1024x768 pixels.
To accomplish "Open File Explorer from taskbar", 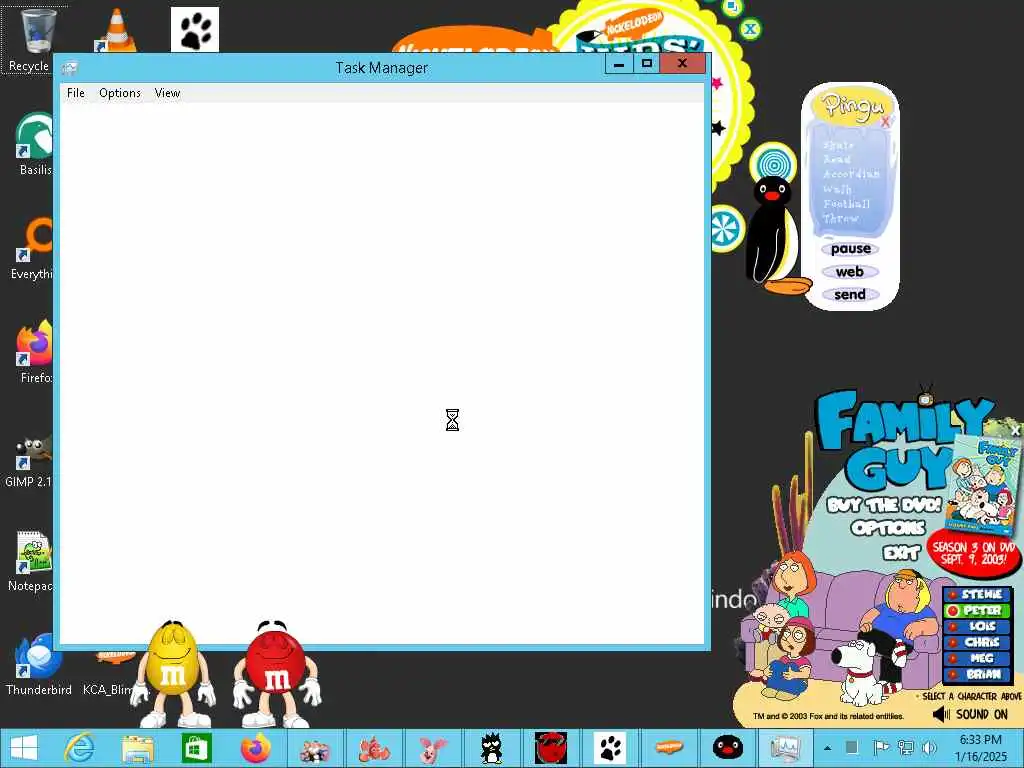I will point(138,749).
